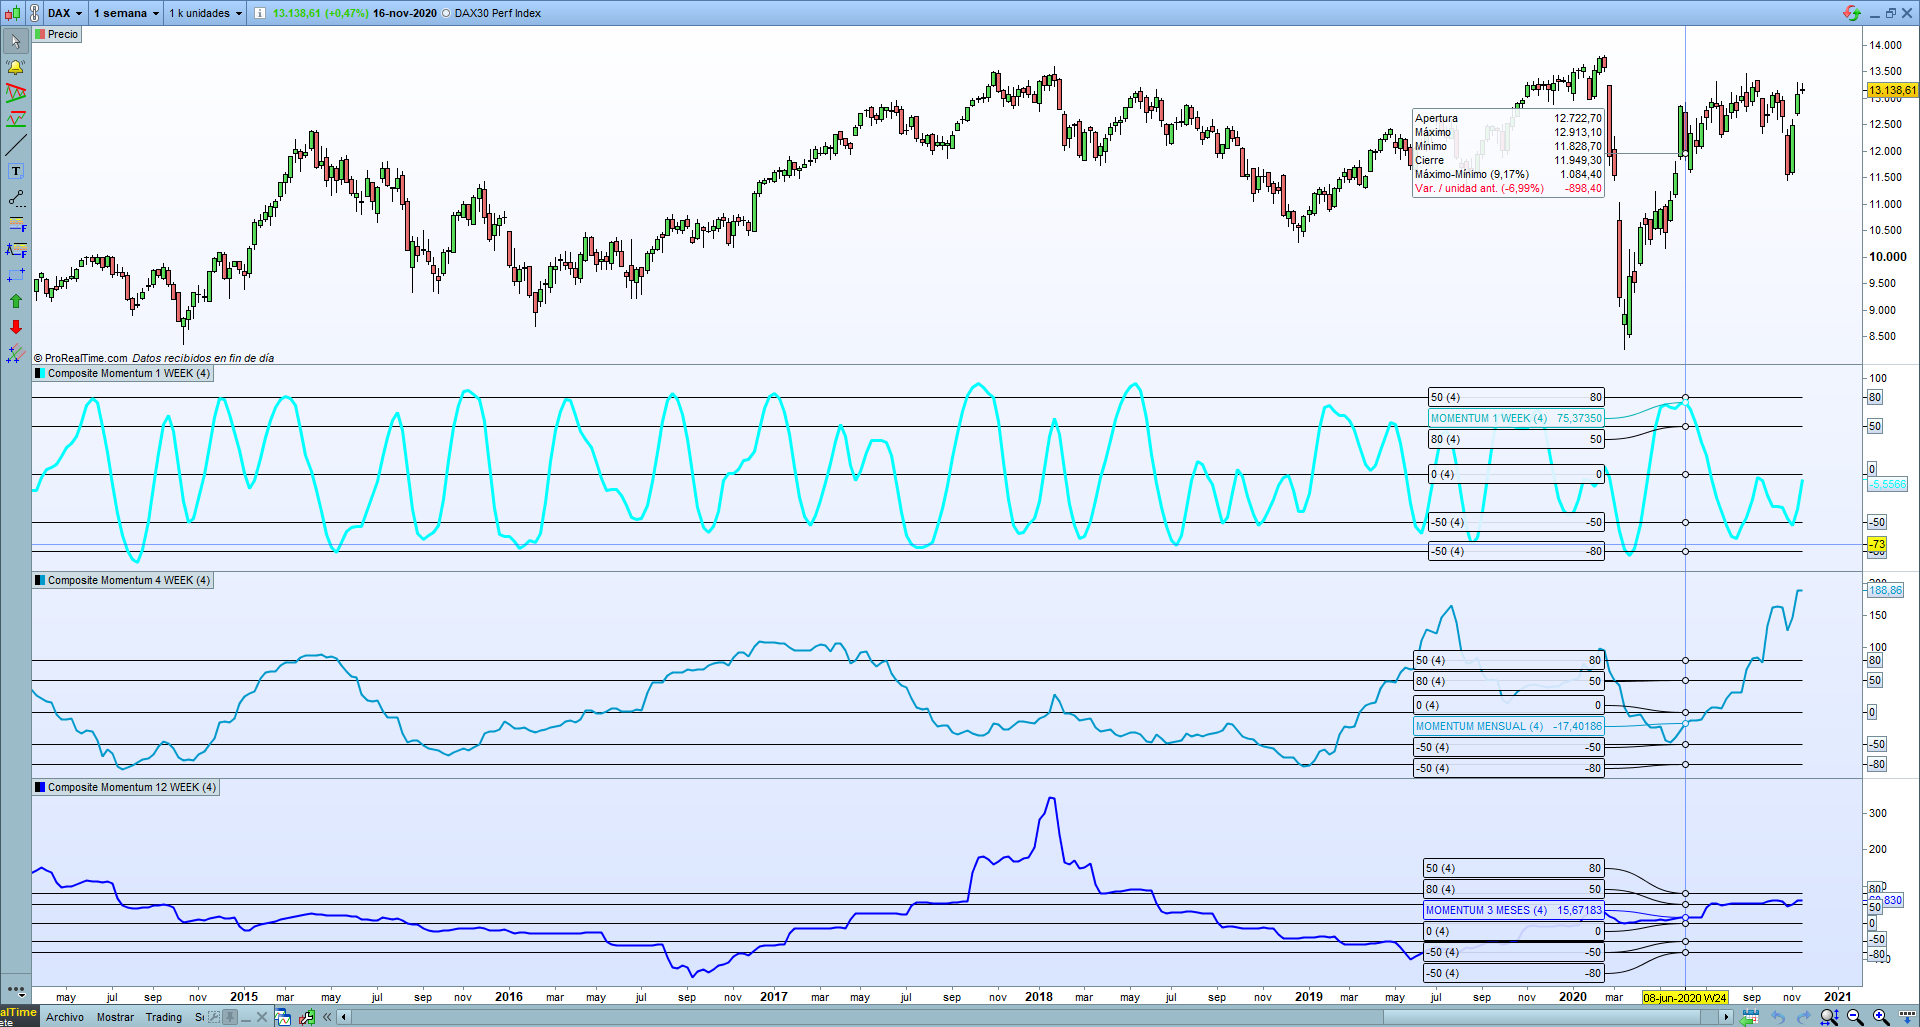This screenshot has height=1027, width=1920.
Task: Click the yellow -73 axis label
Action: point(1877,545)
